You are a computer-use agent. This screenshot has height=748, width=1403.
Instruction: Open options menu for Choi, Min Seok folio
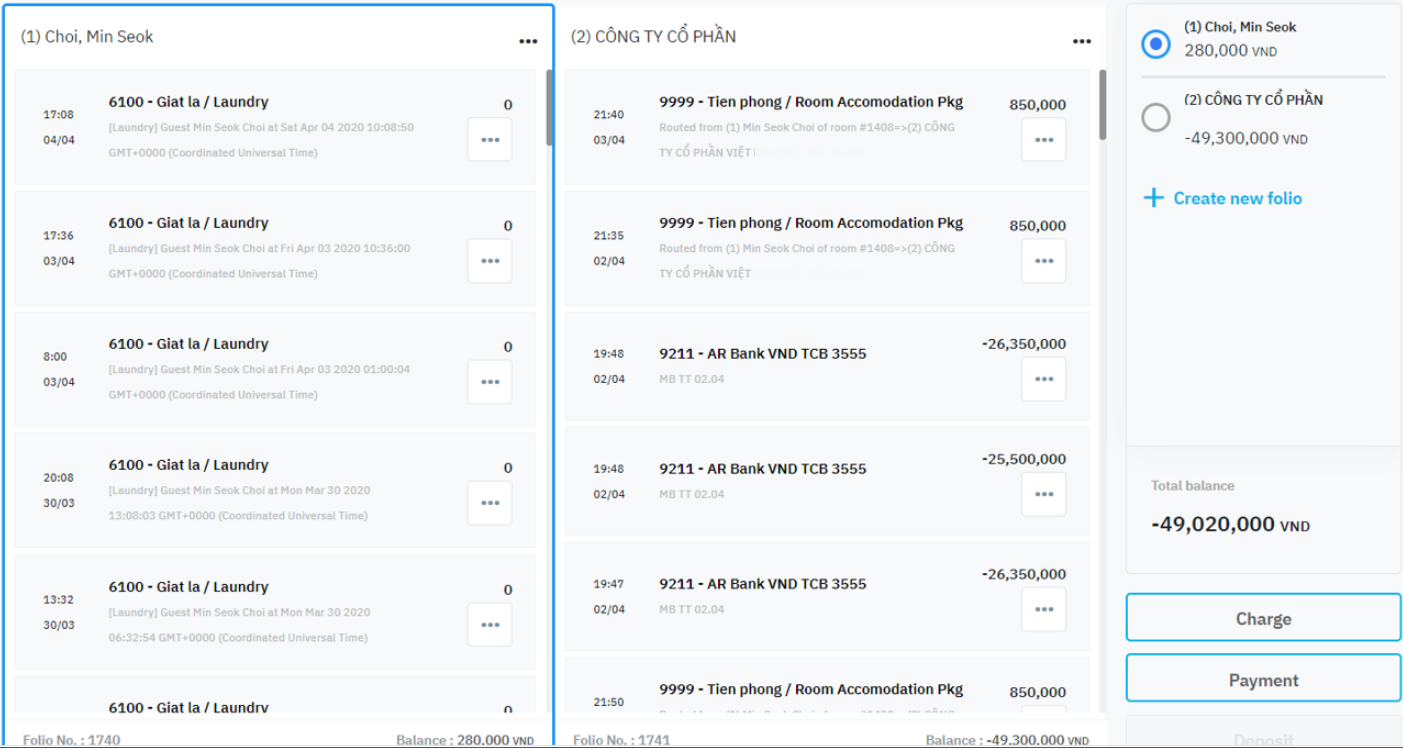528,42
